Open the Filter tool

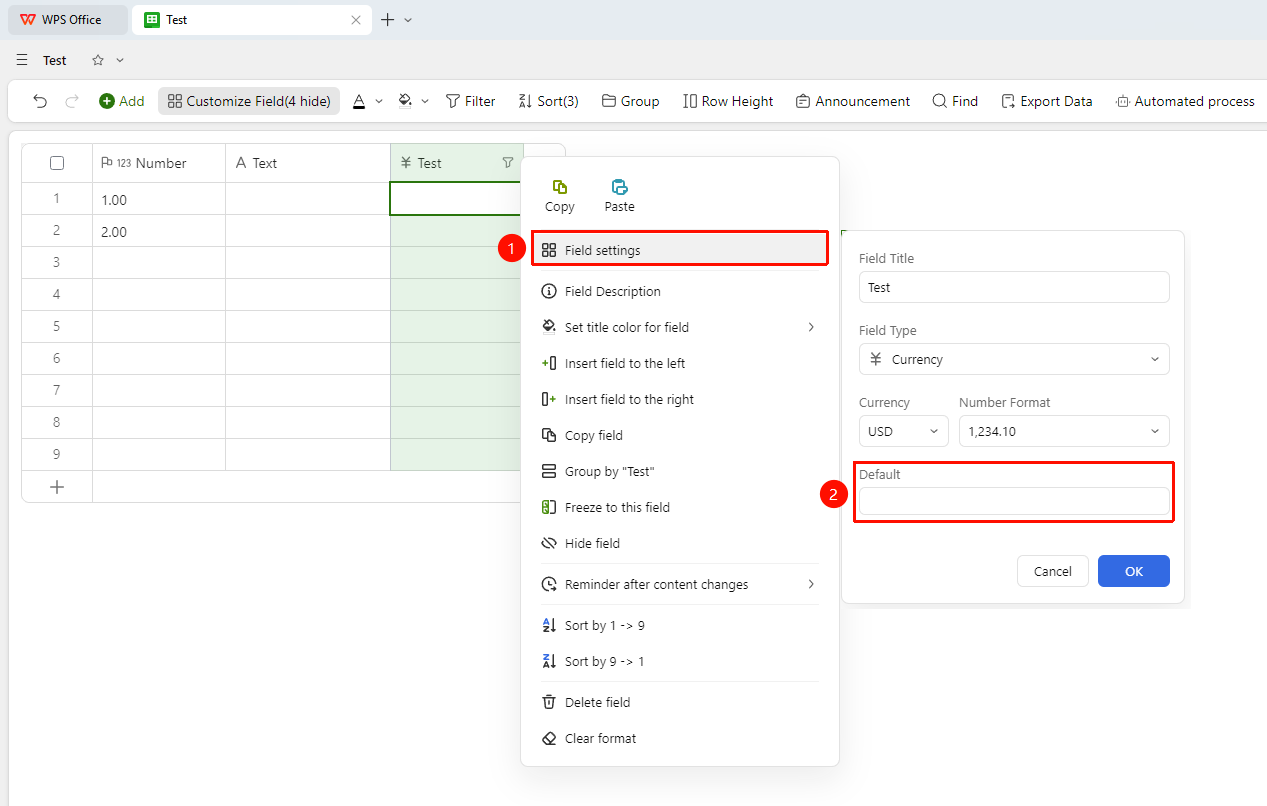[x=470, y=101]
